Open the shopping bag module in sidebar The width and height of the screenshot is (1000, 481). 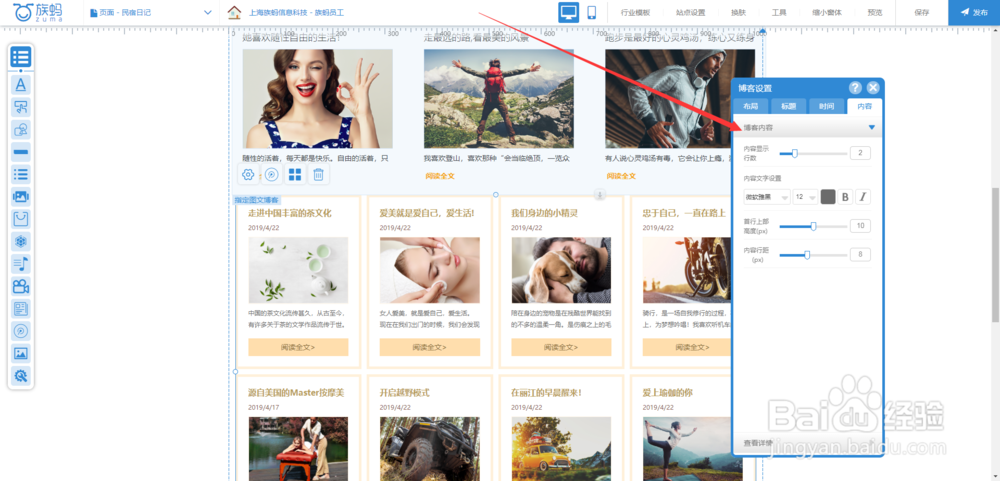tap(20, 219)
